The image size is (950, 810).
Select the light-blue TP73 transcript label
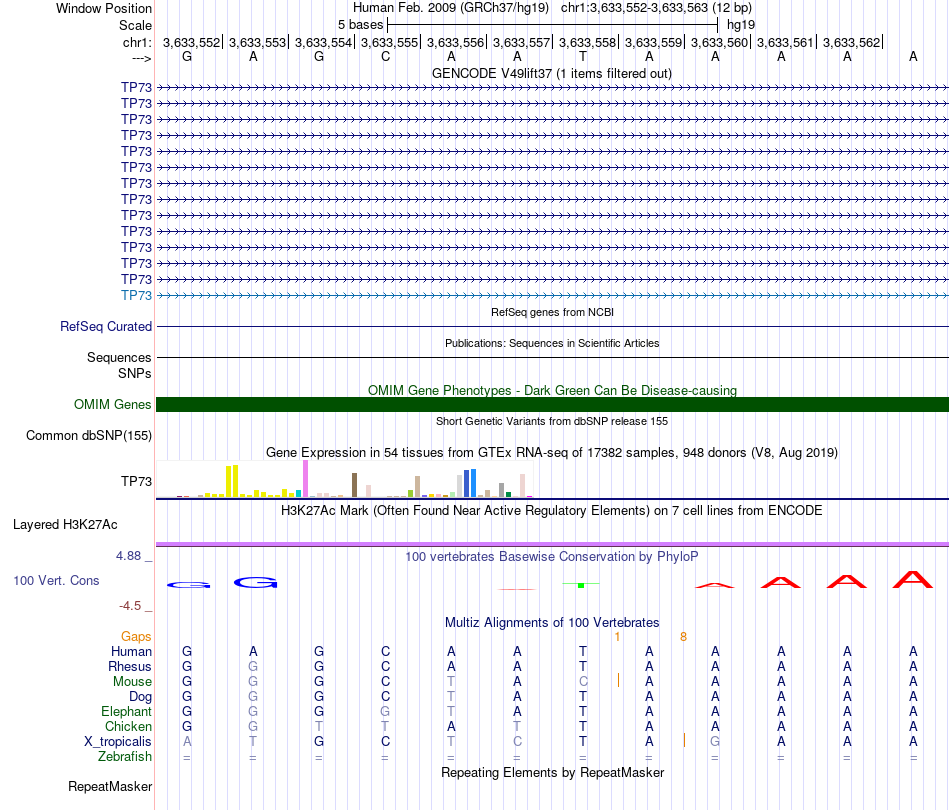[136, 295]
